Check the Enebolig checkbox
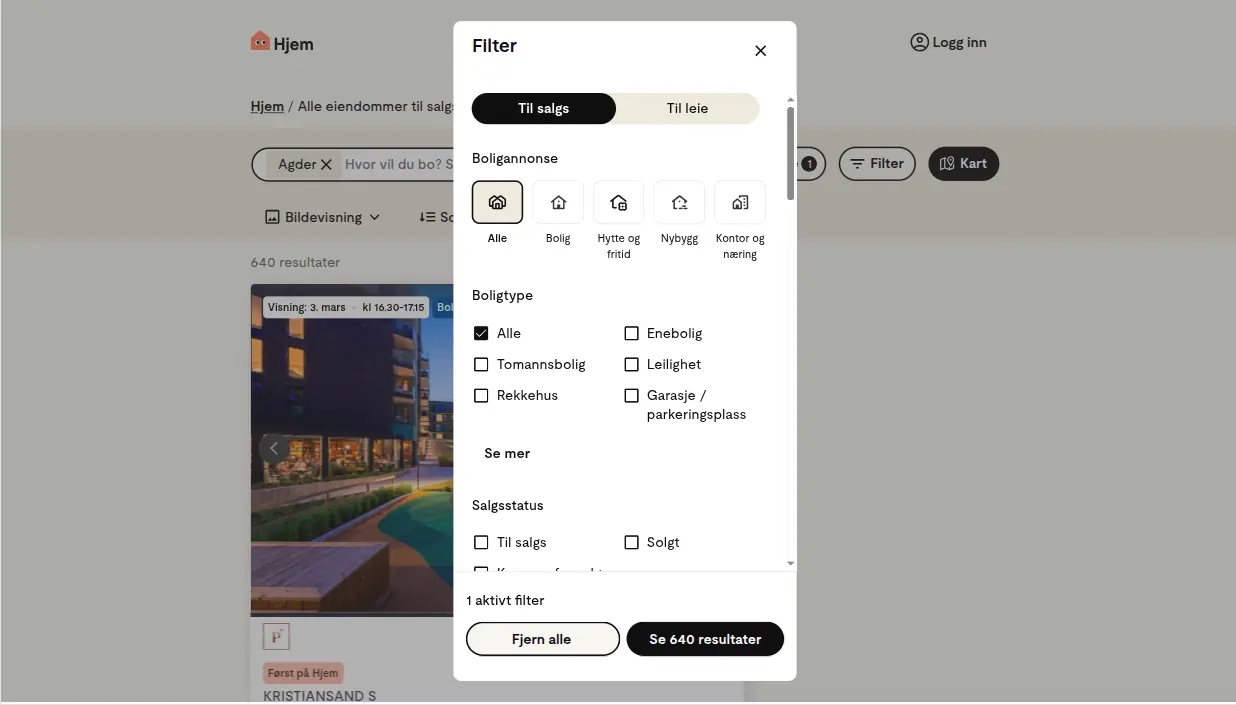The image size is (1236, 705). (631, 333)
